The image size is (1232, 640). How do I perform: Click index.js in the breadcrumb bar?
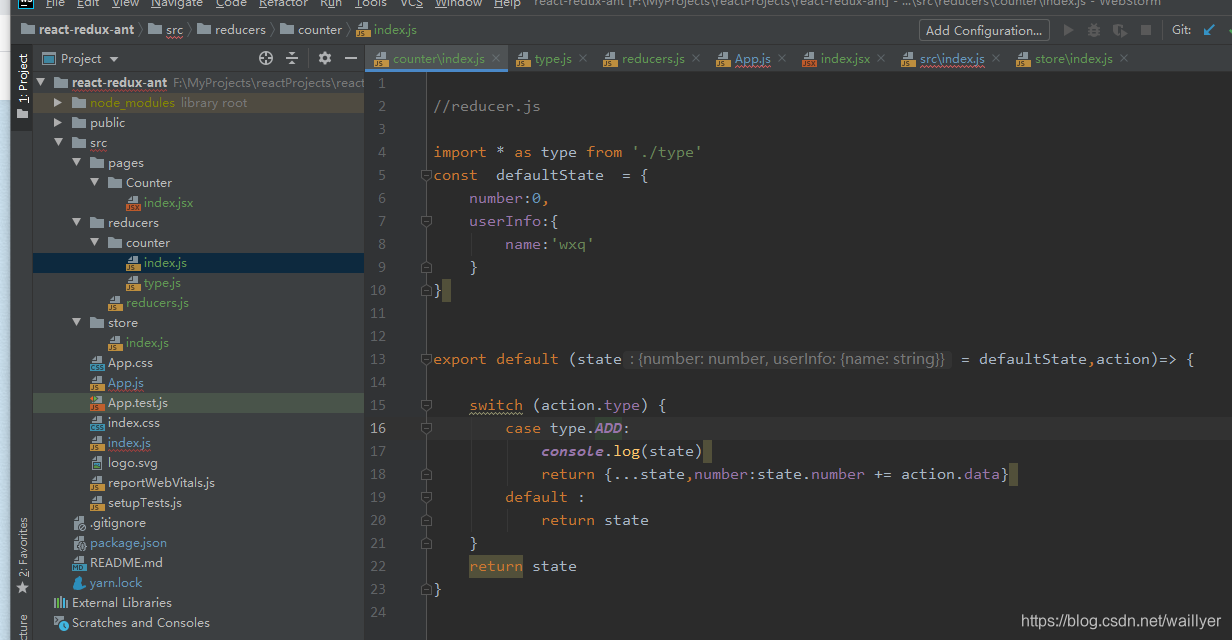click(386, 30)
